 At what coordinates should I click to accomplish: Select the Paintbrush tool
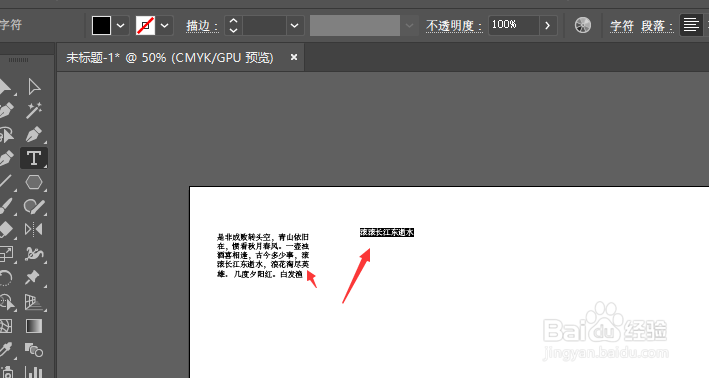pyautogui.click(x=6, y=206)
